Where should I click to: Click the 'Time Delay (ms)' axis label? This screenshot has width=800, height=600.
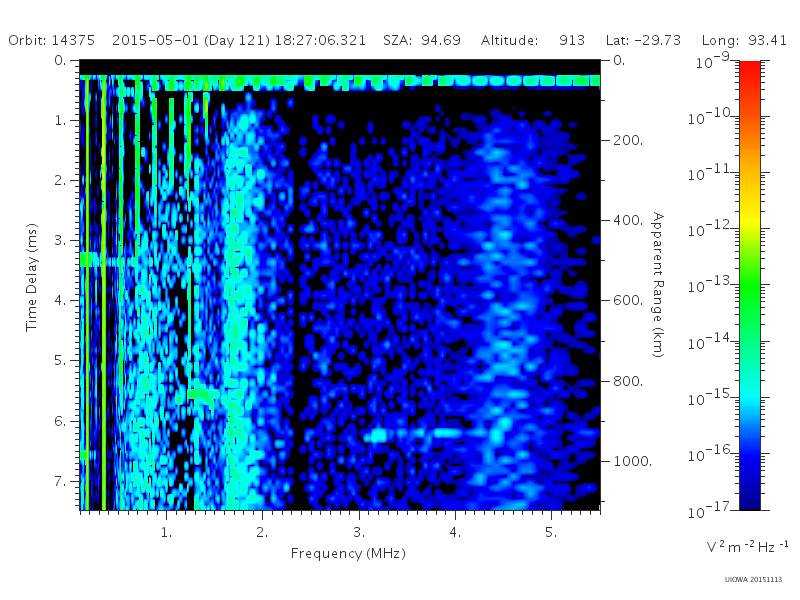(32, 277)
